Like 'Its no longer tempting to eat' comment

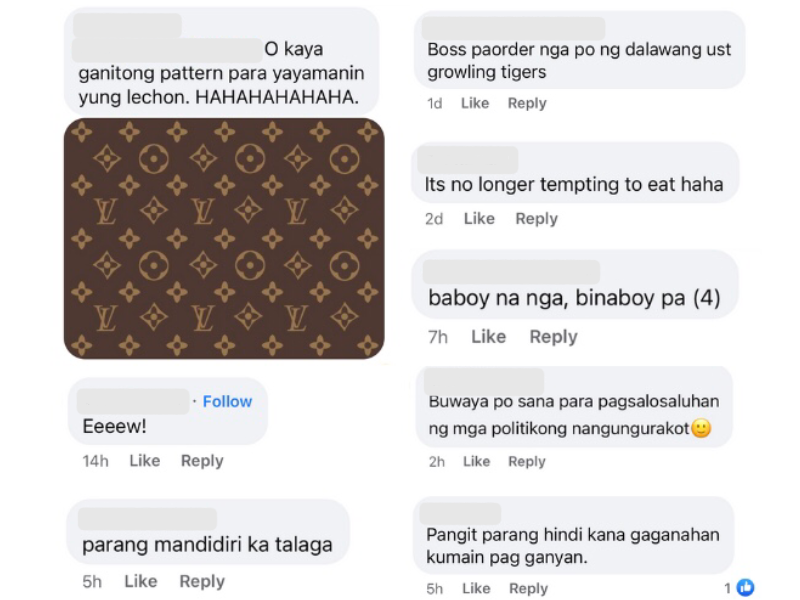pyautogui.click(x=479, y=218)
